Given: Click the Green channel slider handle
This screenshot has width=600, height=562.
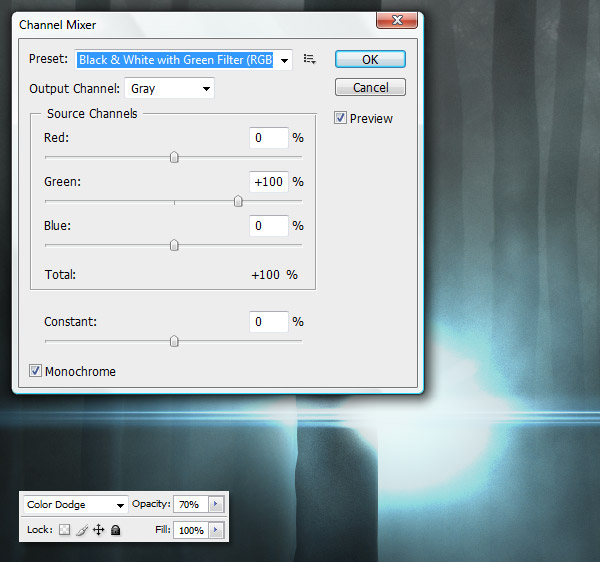Looking at the screenshot, I should 238,201.
